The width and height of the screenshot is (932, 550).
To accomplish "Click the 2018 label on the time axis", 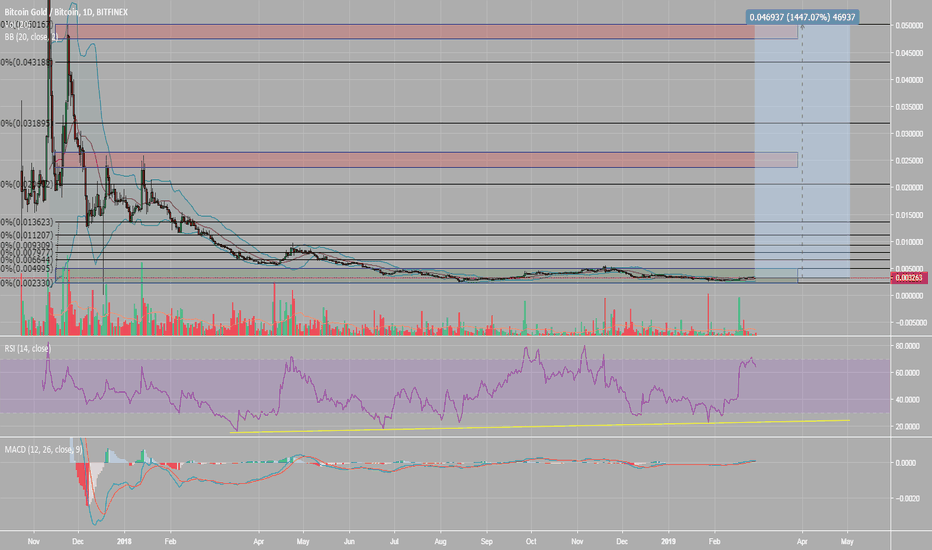I will pyautogui.click(x=124, y=542).
